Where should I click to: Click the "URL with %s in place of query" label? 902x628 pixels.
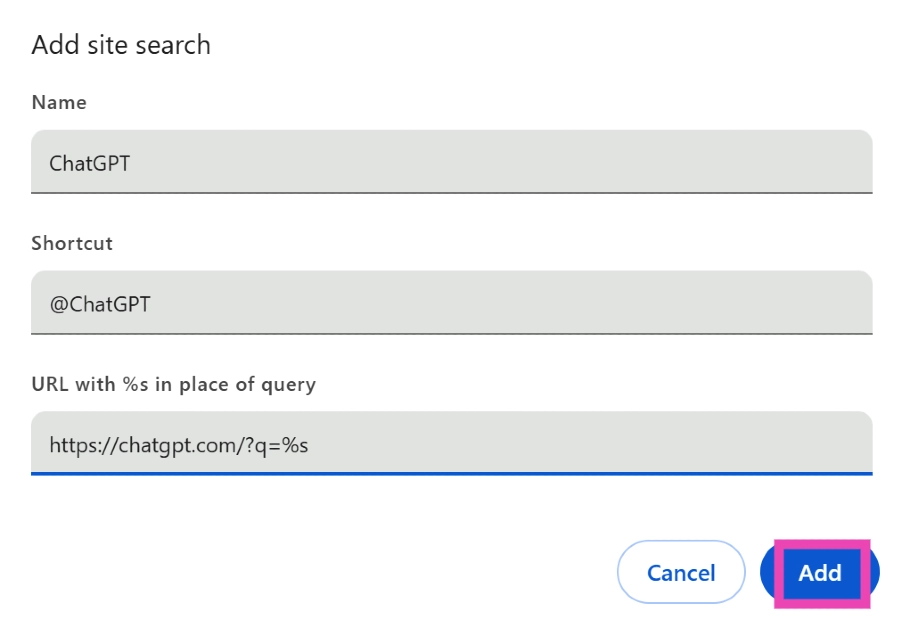pyautogui.click(x=173, y=384)
